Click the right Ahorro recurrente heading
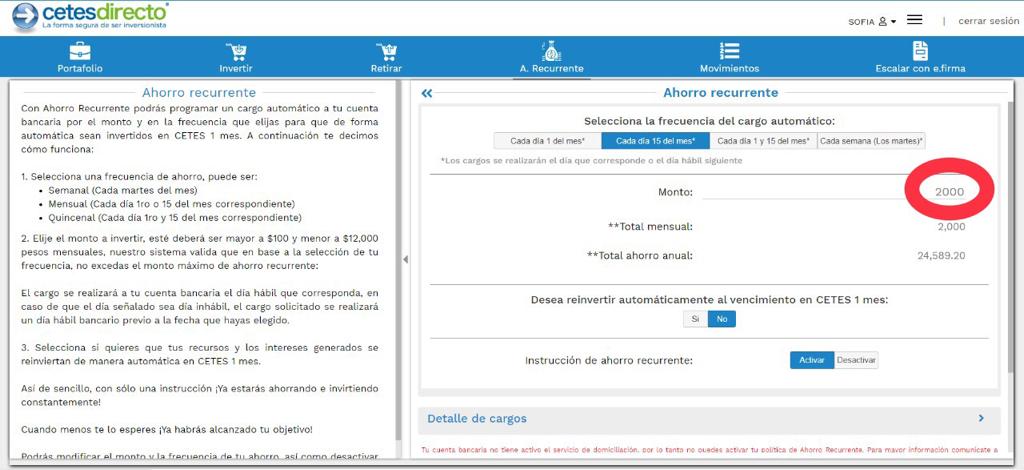 (x=720, y=93)
